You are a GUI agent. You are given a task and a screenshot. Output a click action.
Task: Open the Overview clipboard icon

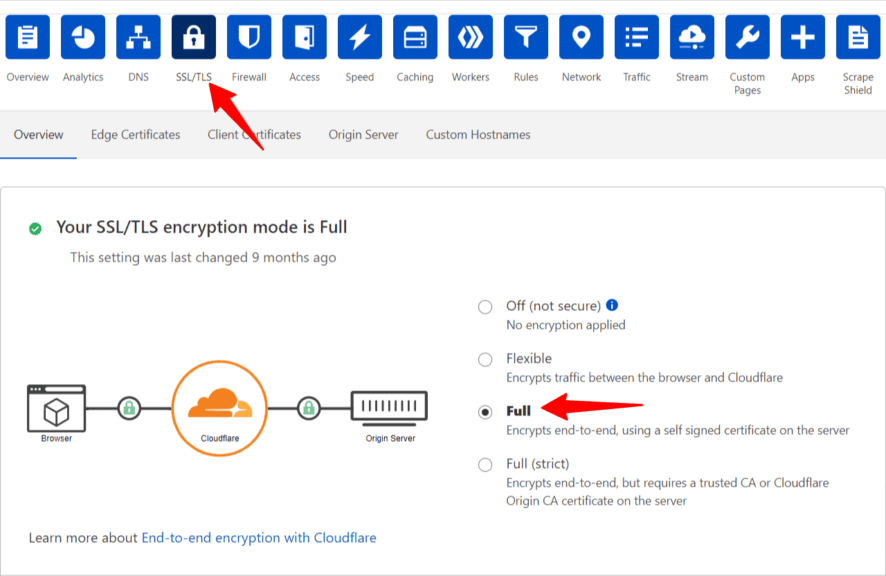pyautogui.click(x=28, y=37)
